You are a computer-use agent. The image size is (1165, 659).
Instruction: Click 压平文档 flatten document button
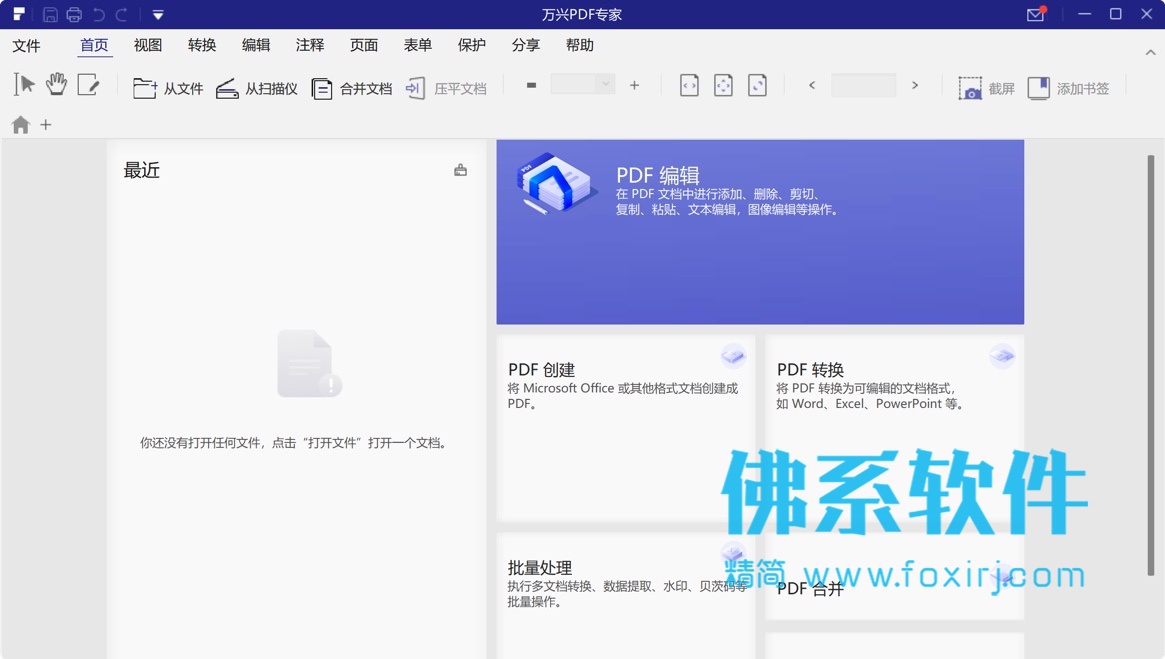[446, 88]
